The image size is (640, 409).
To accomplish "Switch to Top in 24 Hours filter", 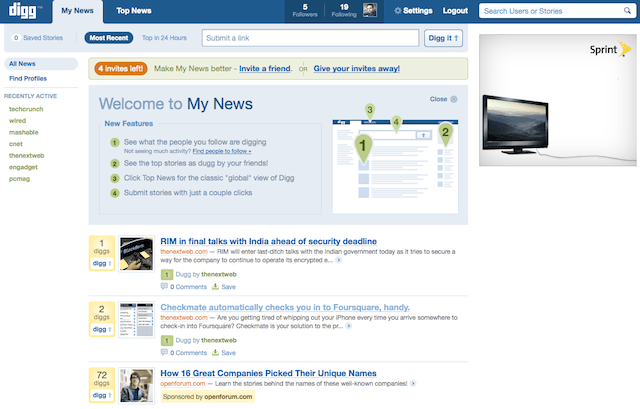I will pos(164,38).
